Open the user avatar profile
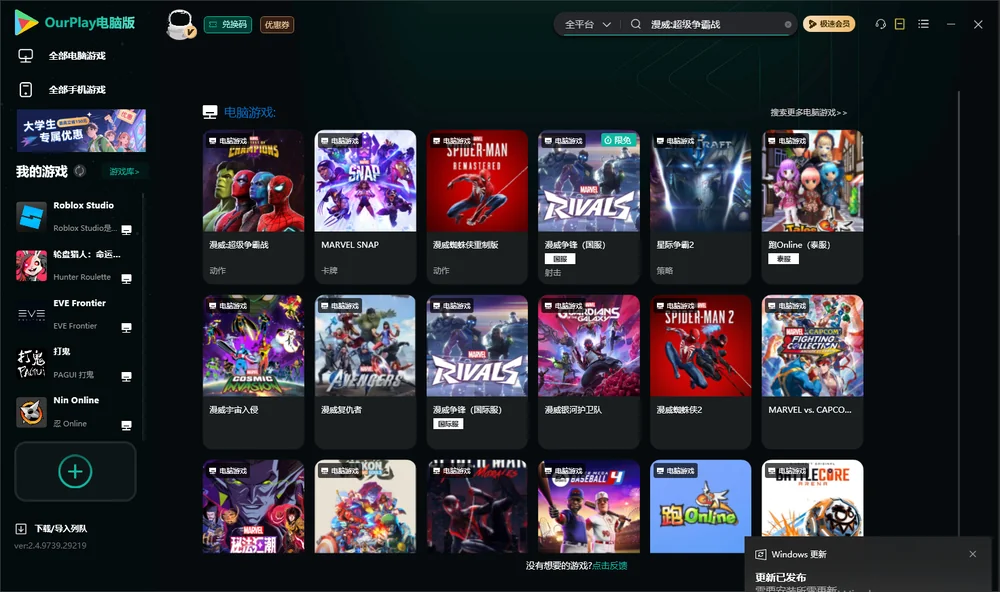The height and width of the screenshot is (592, 1000). tap(180, 24)
